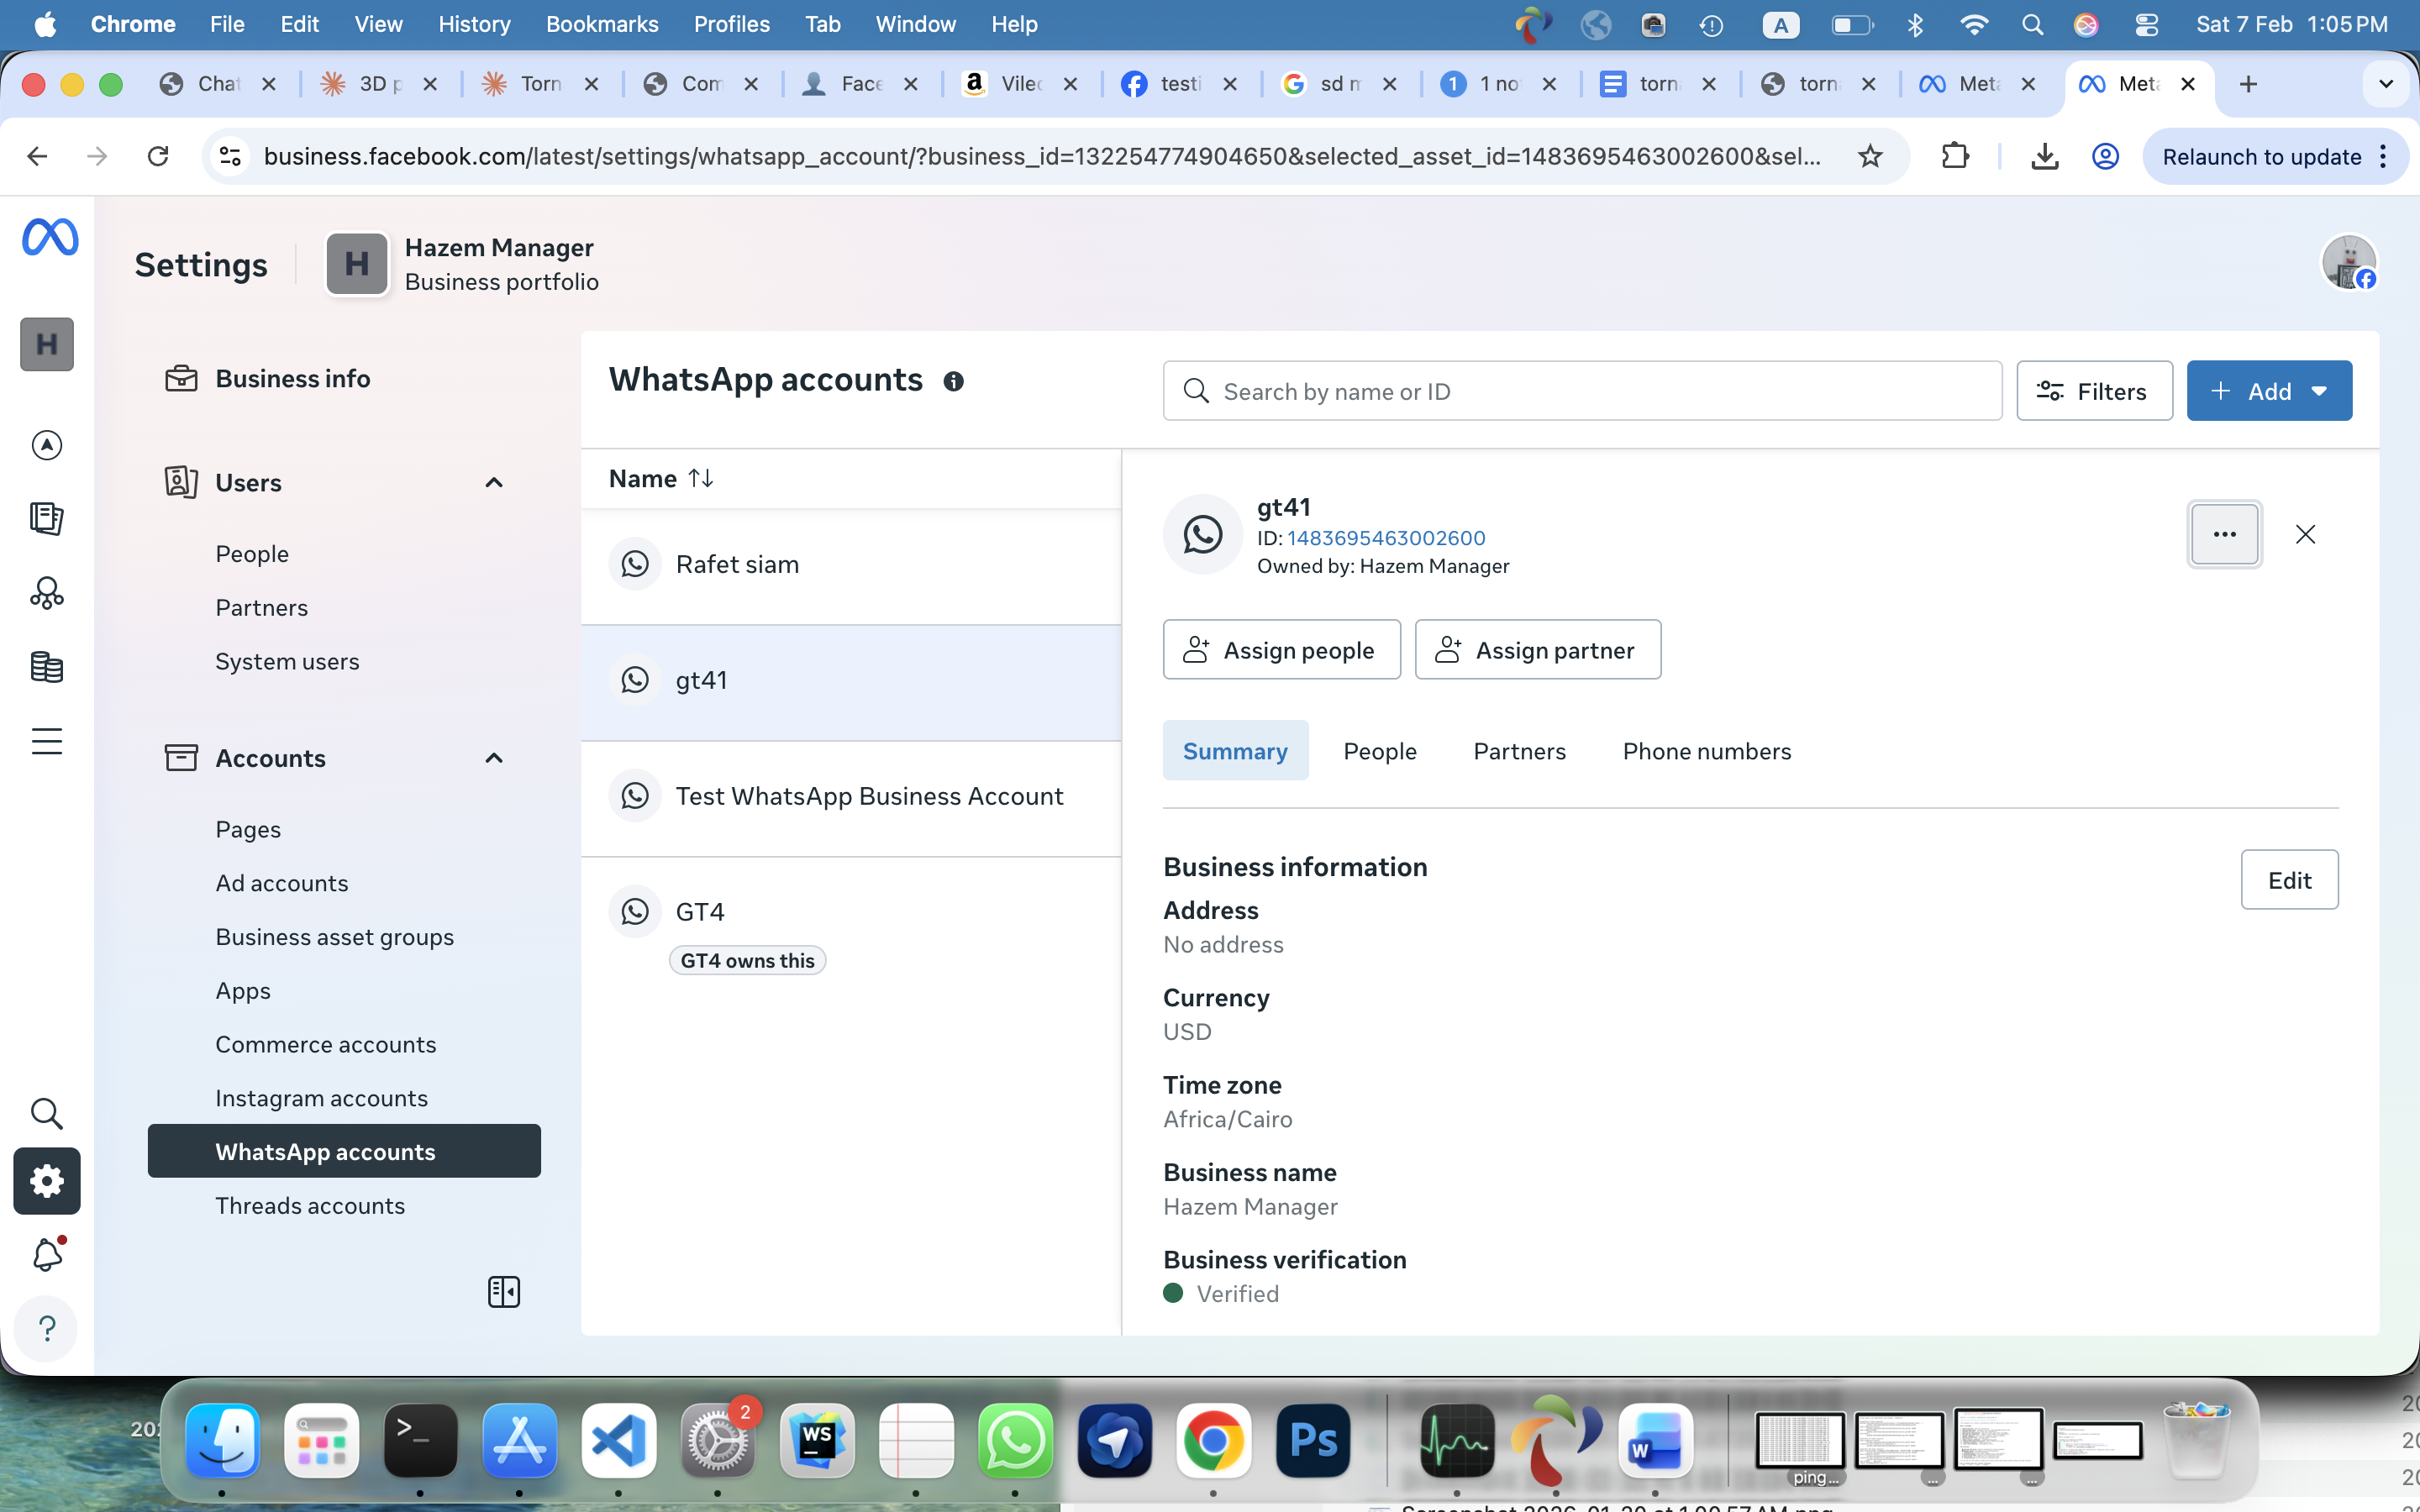The height and width of the screenshot is (1512, 2420).
Task: Click the Assign people button
Action: (x=1281, y=650)
